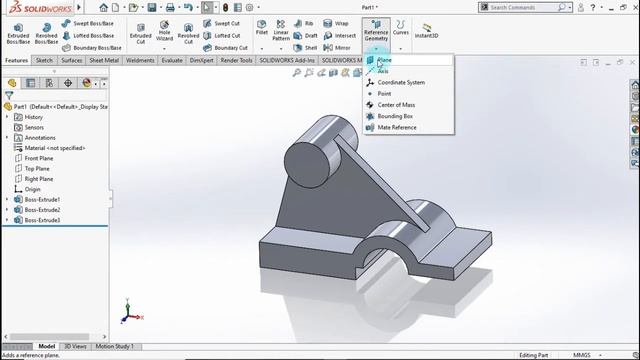
Task: Click Swept Boss/Base feature
Action: click(x=88, y=23)
